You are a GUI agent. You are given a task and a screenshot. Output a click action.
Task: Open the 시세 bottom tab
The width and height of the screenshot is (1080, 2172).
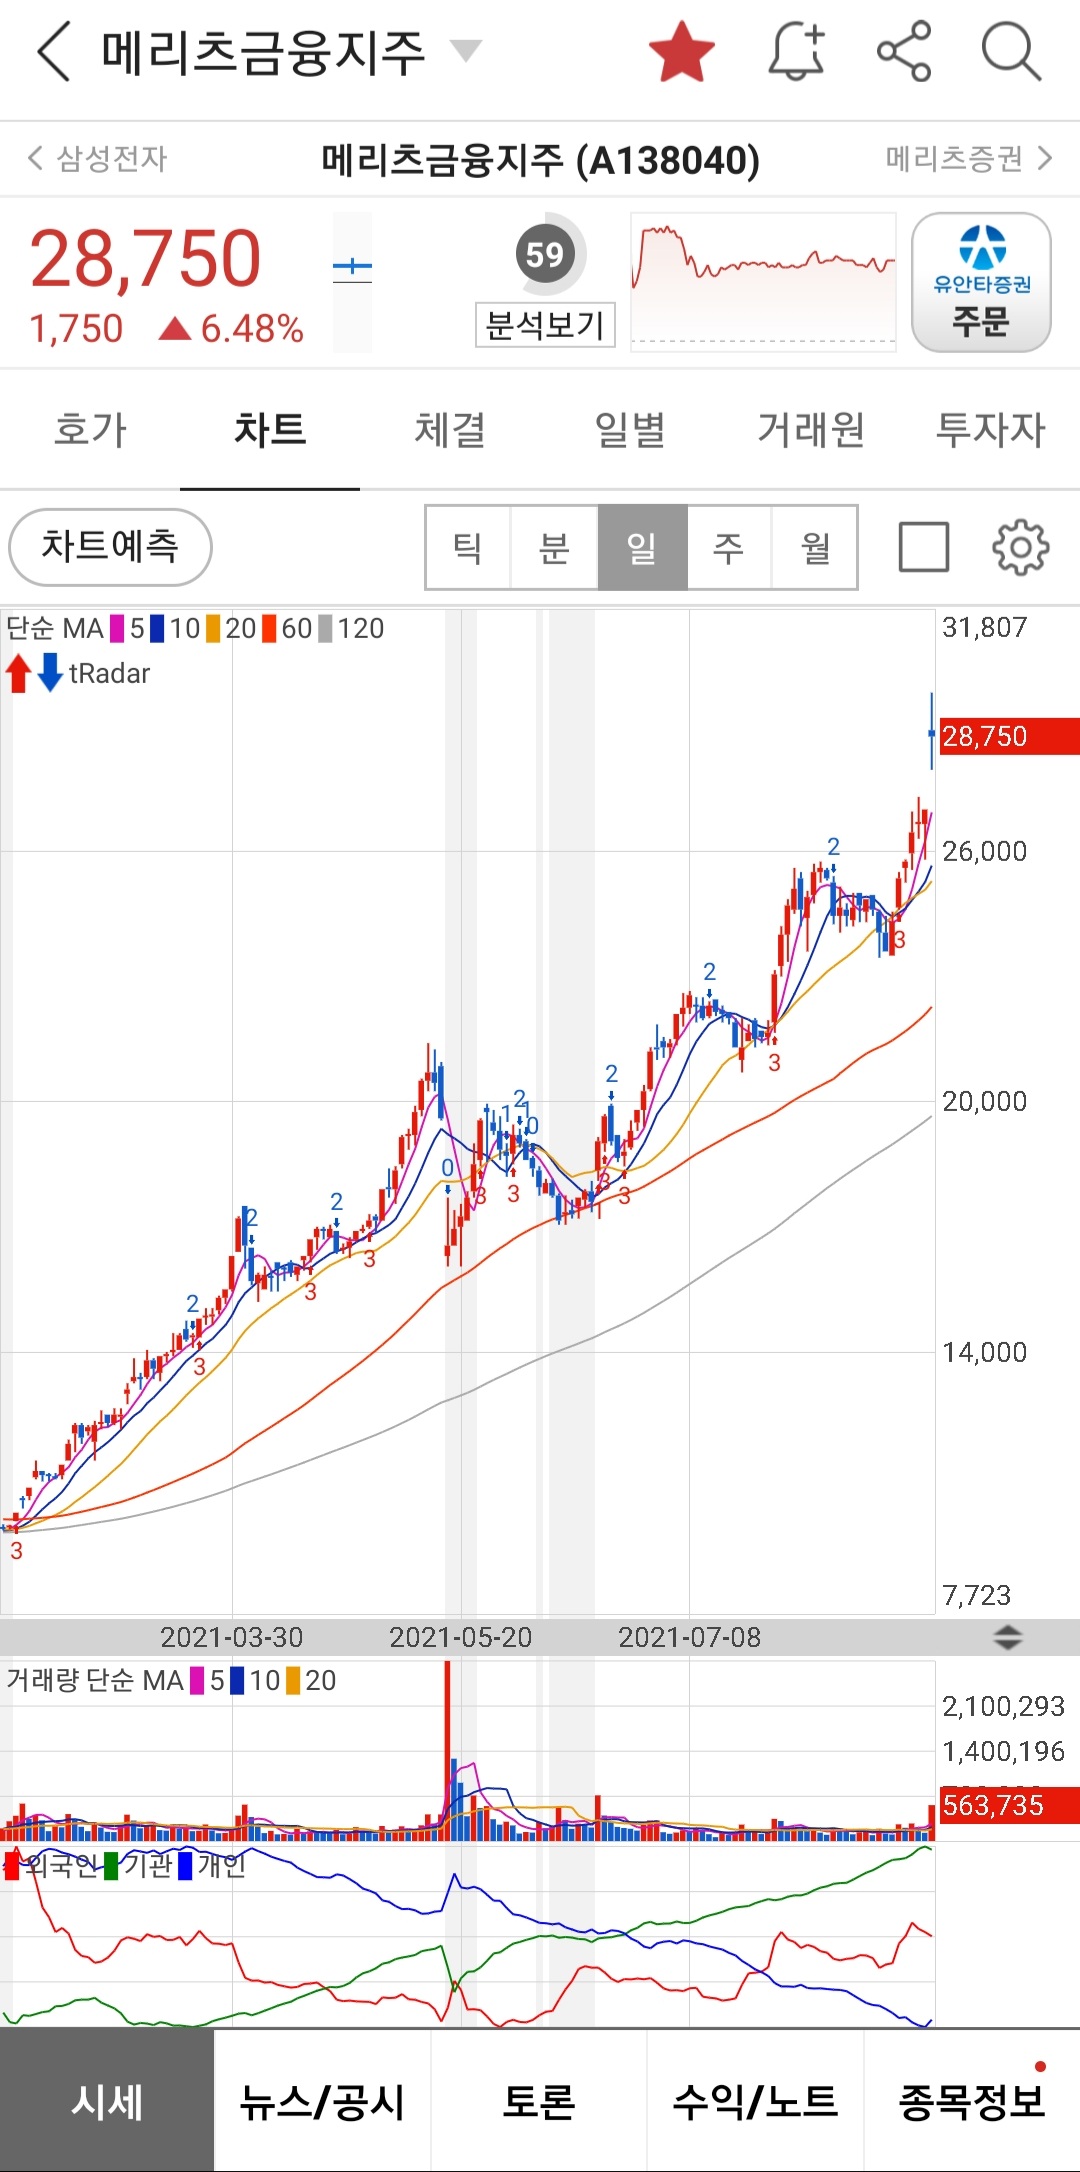(x=107, y=2101)
